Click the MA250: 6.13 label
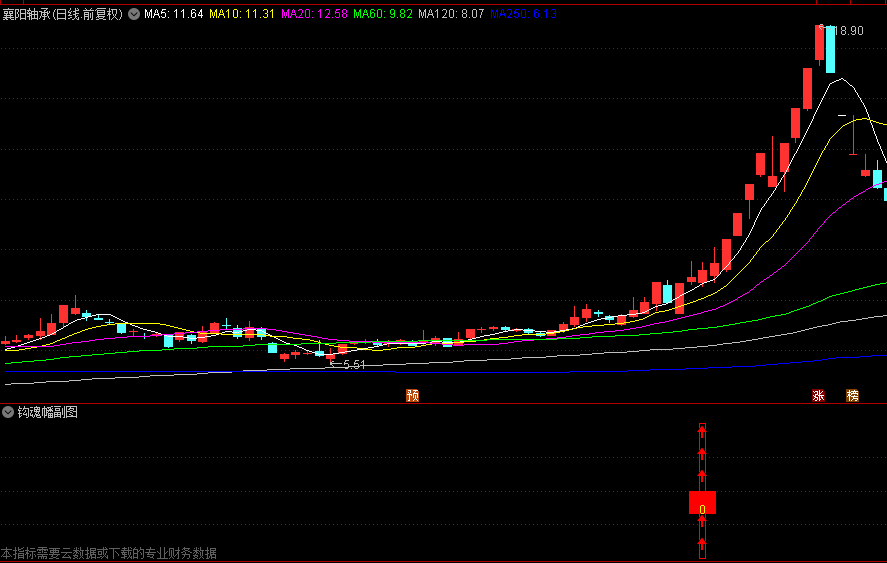Screen dimensions: 887x563 pyautogui.click(x=523, y=14)
